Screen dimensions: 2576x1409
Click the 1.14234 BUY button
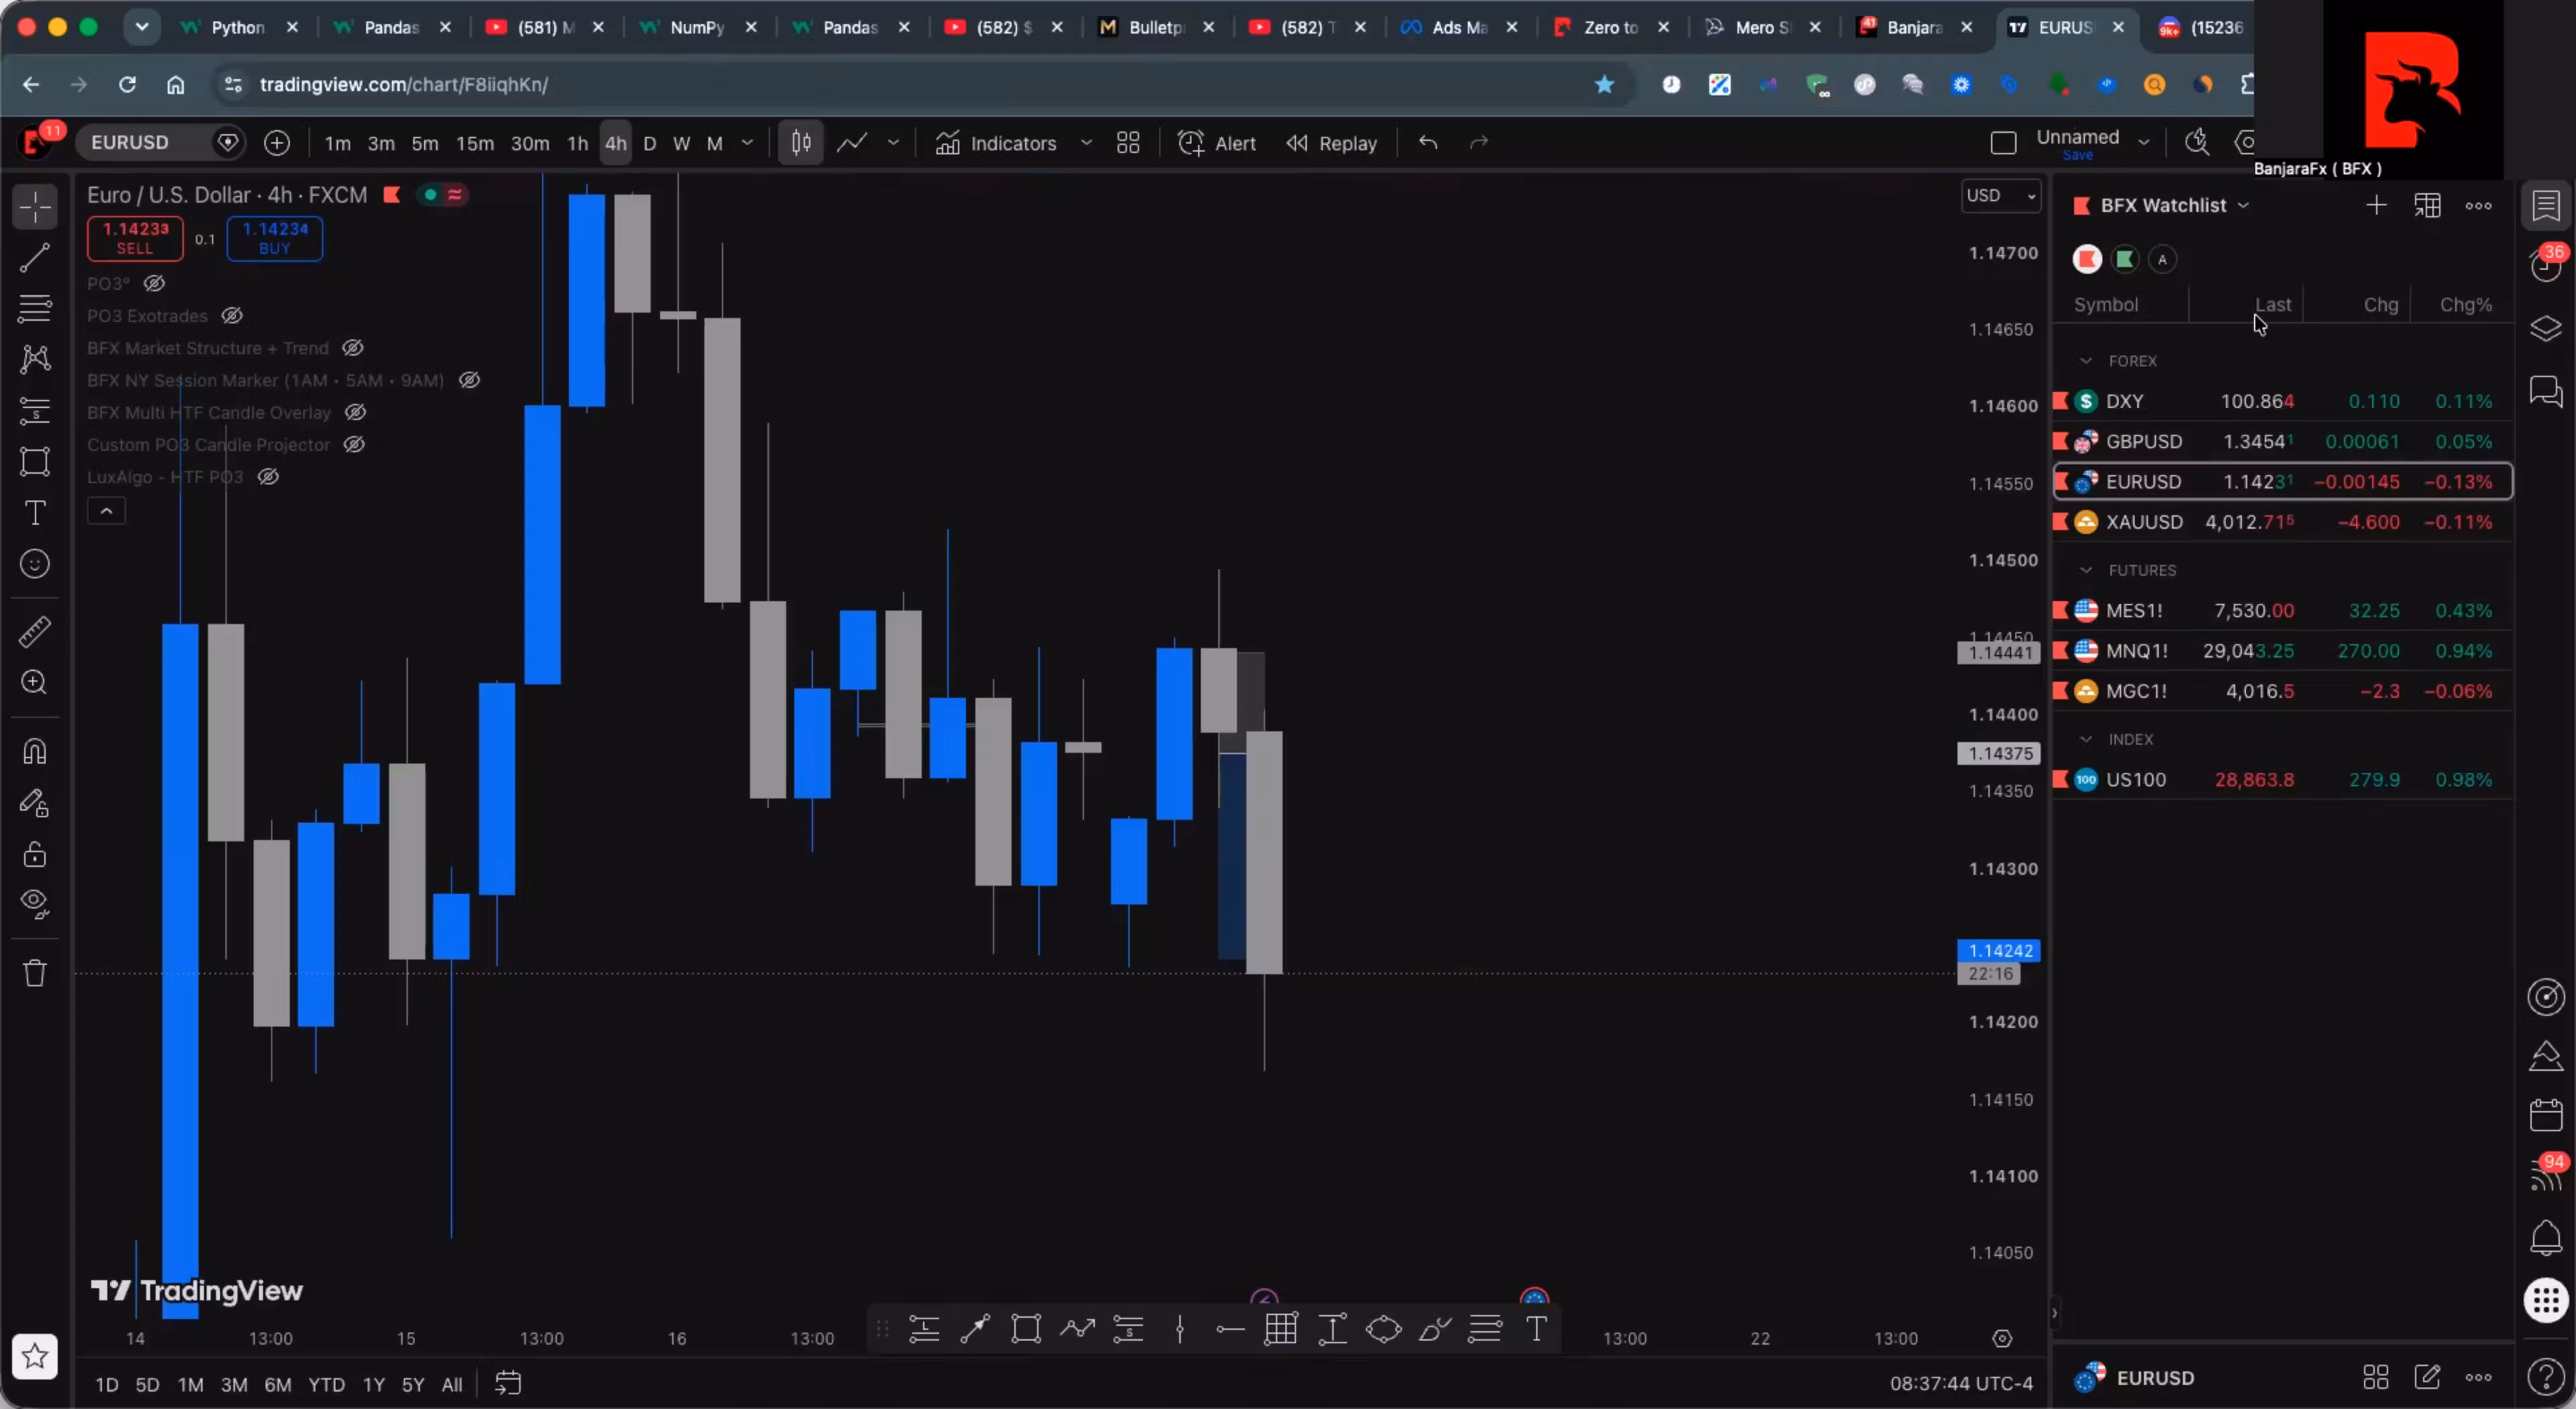[275, 238]
